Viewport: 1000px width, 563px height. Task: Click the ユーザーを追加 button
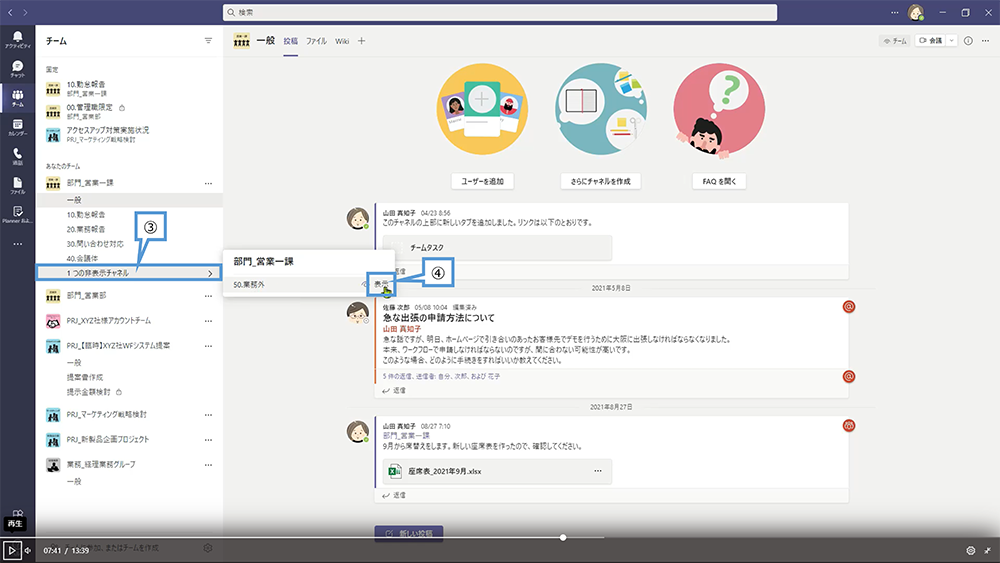(482, 181)
